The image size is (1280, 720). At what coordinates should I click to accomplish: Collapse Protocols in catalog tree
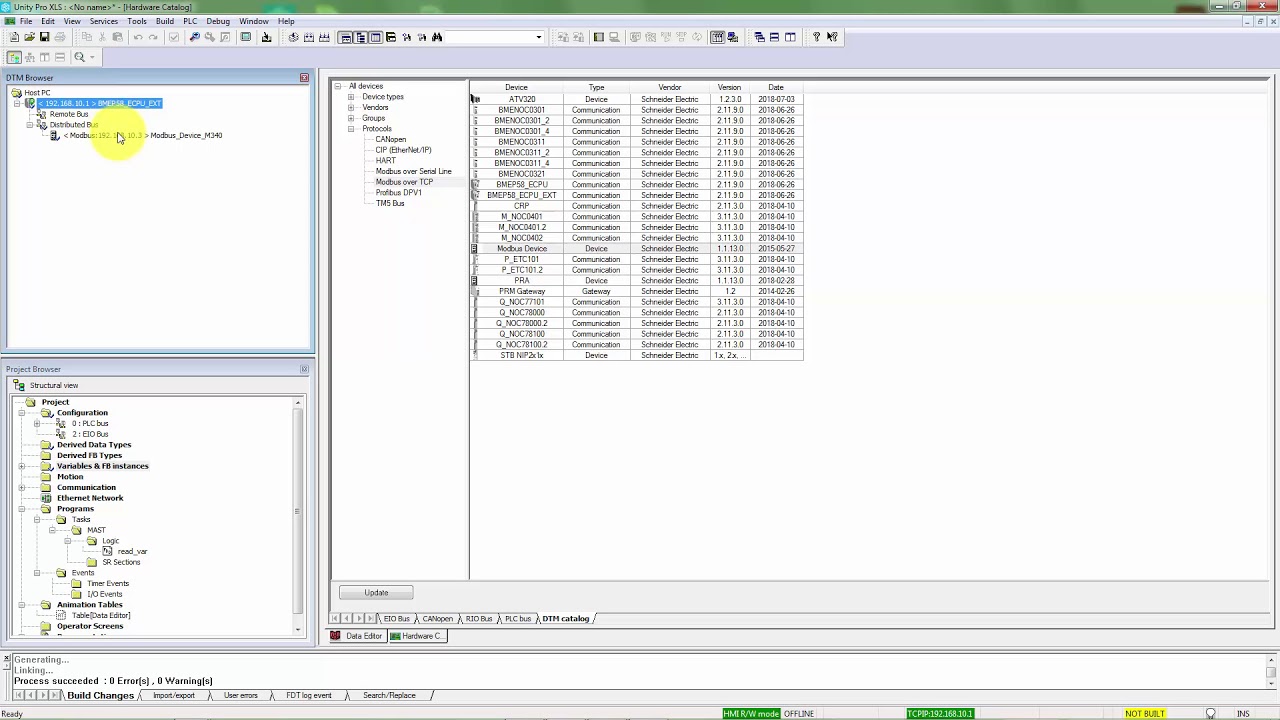(x=351, y=129)
